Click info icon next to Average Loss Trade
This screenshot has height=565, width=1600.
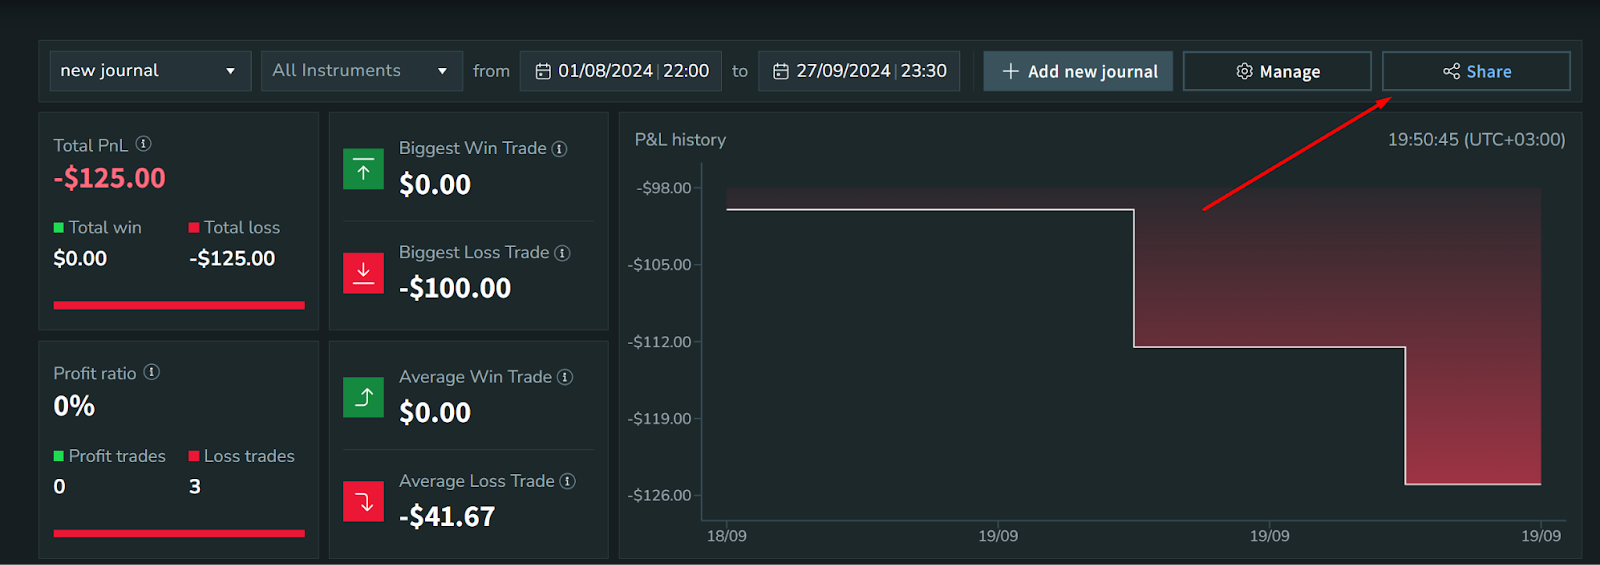[x=567, y=481]
